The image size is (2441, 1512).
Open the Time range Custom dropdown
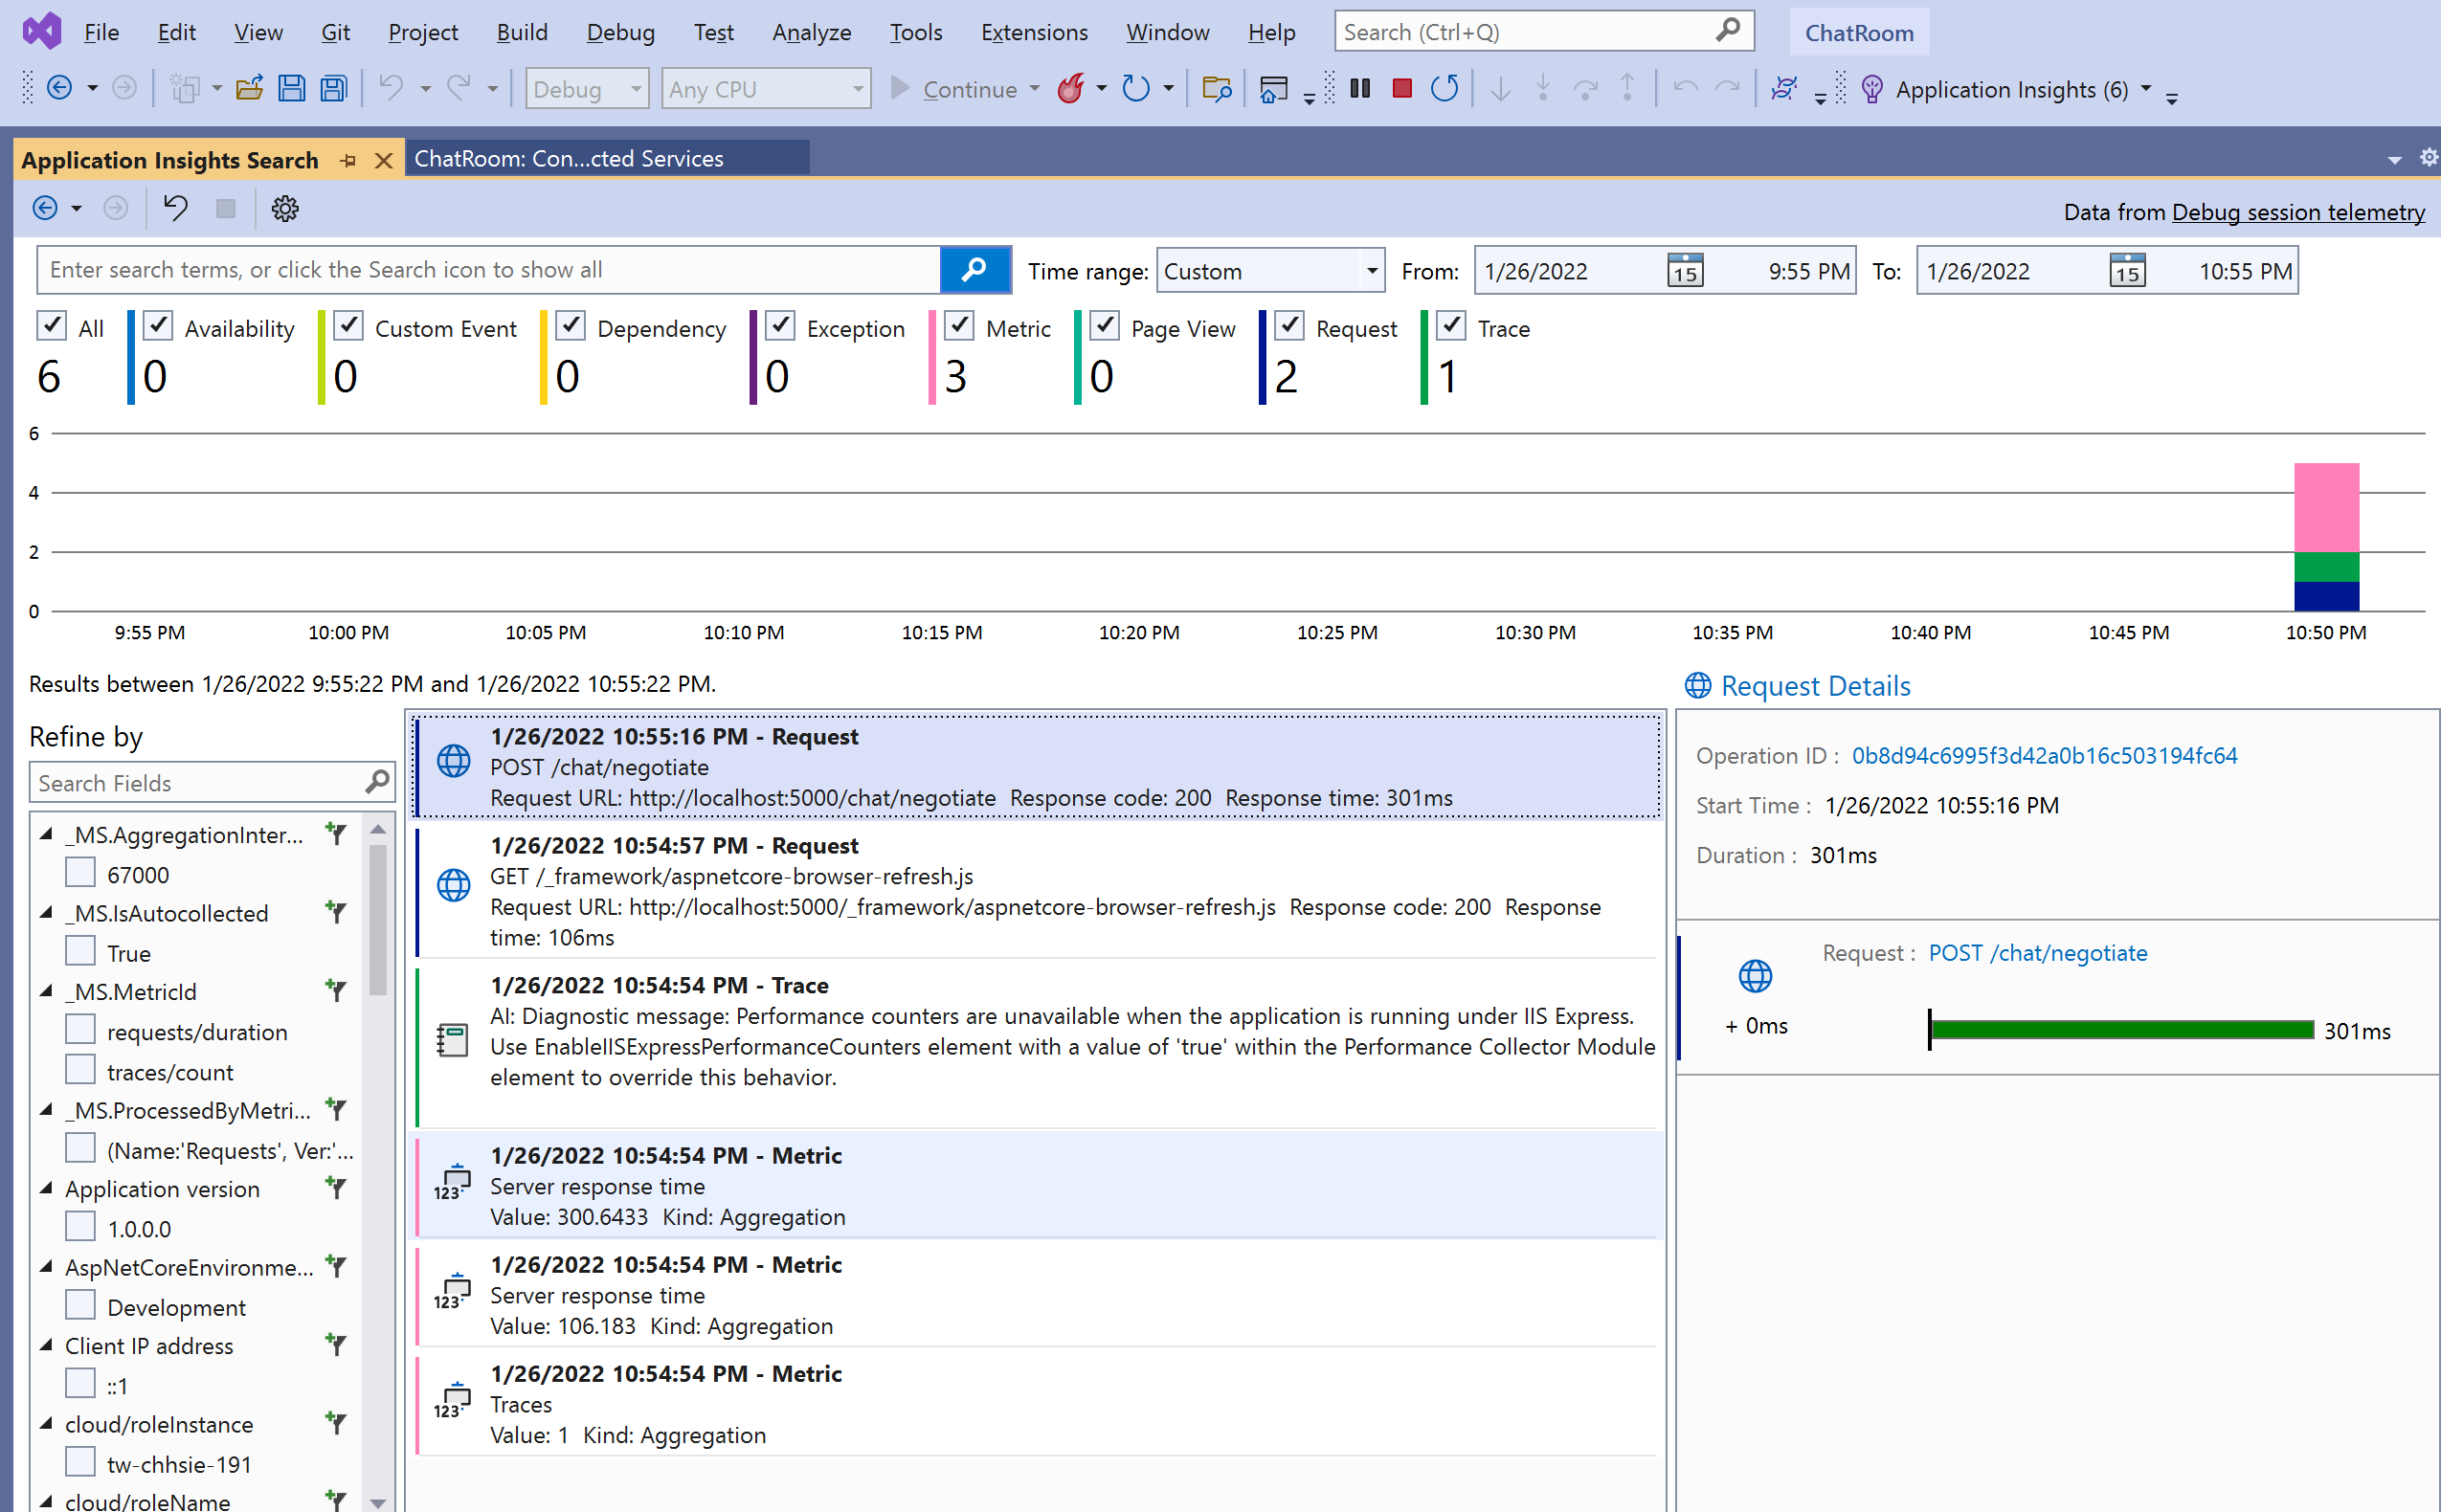(x=1270, y=271)
